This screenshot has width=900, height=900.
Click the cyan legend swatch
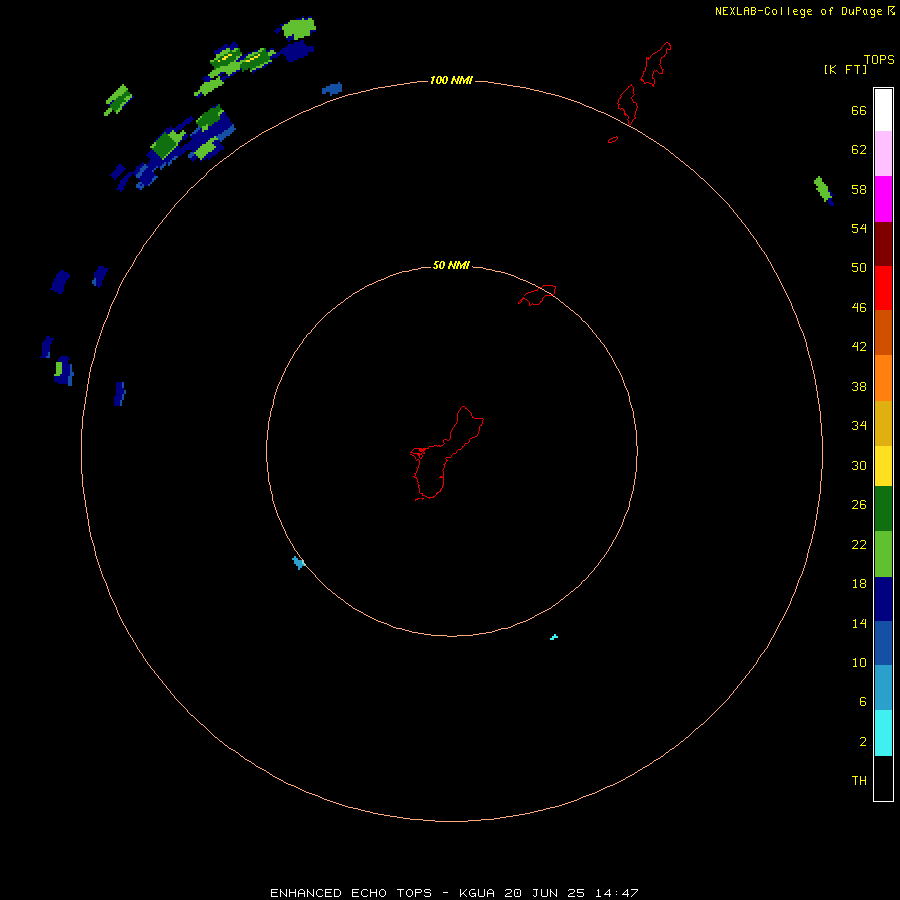[883, 733]
